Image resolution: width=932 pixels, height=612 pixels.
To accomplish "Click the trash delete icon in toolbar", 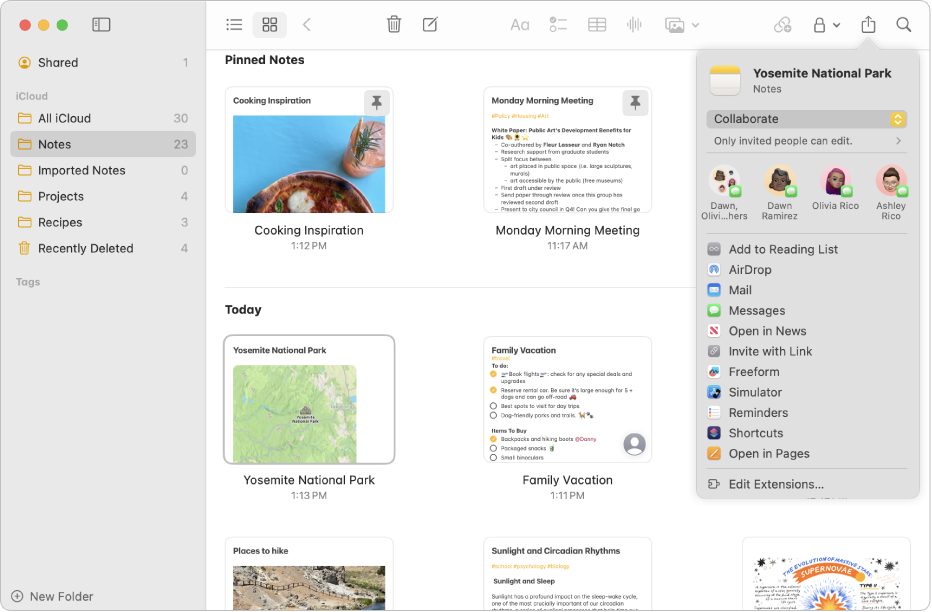I will pyautogui.click(x=394, y=25).
